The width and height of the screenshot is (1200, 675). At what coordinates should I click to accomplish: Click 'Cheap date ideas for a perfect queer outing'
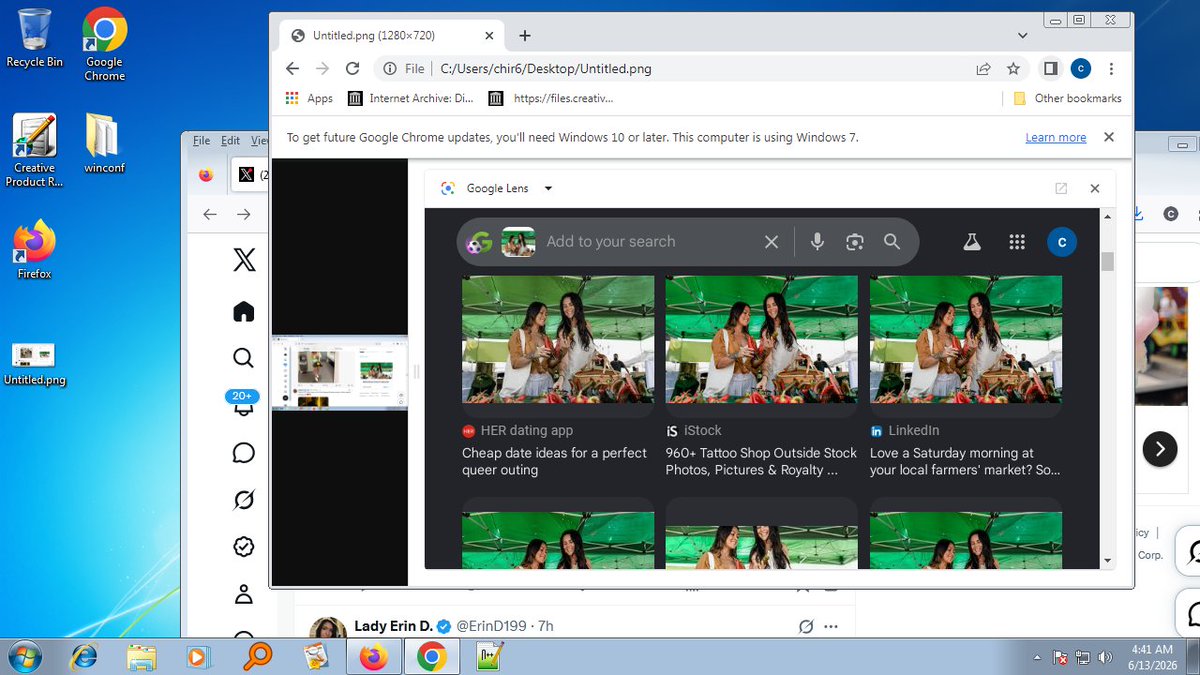pyautogui.click(x=554, y=461)
